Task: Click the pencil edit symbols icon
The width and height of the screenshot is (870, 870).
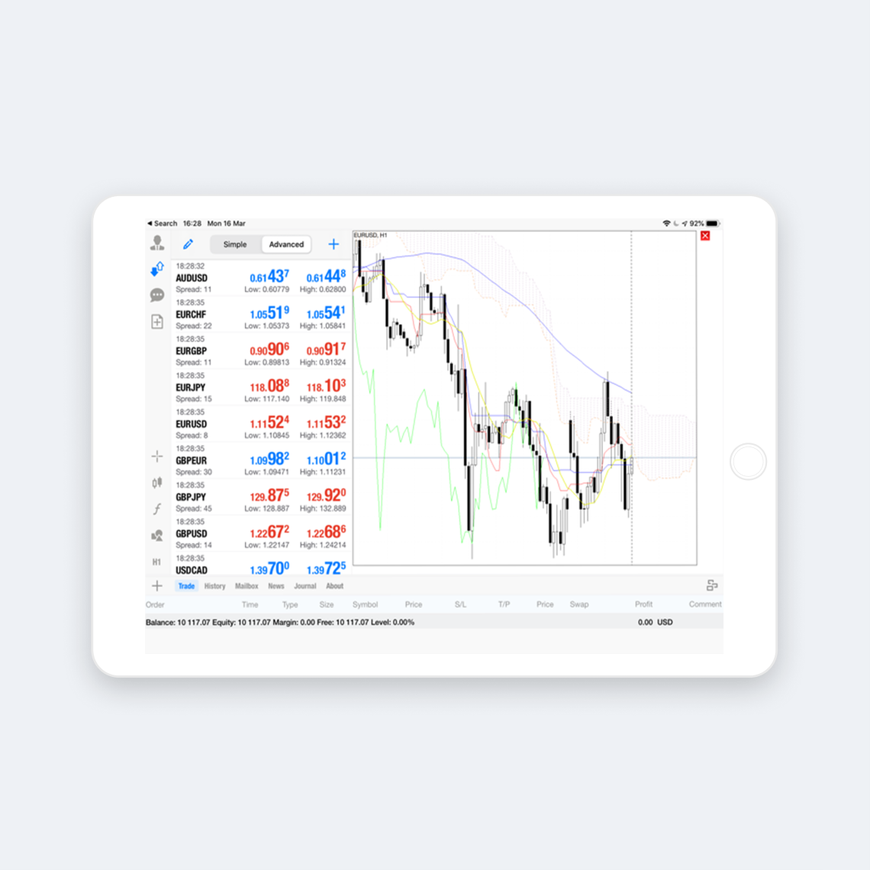Action: [x=188, y=244]
